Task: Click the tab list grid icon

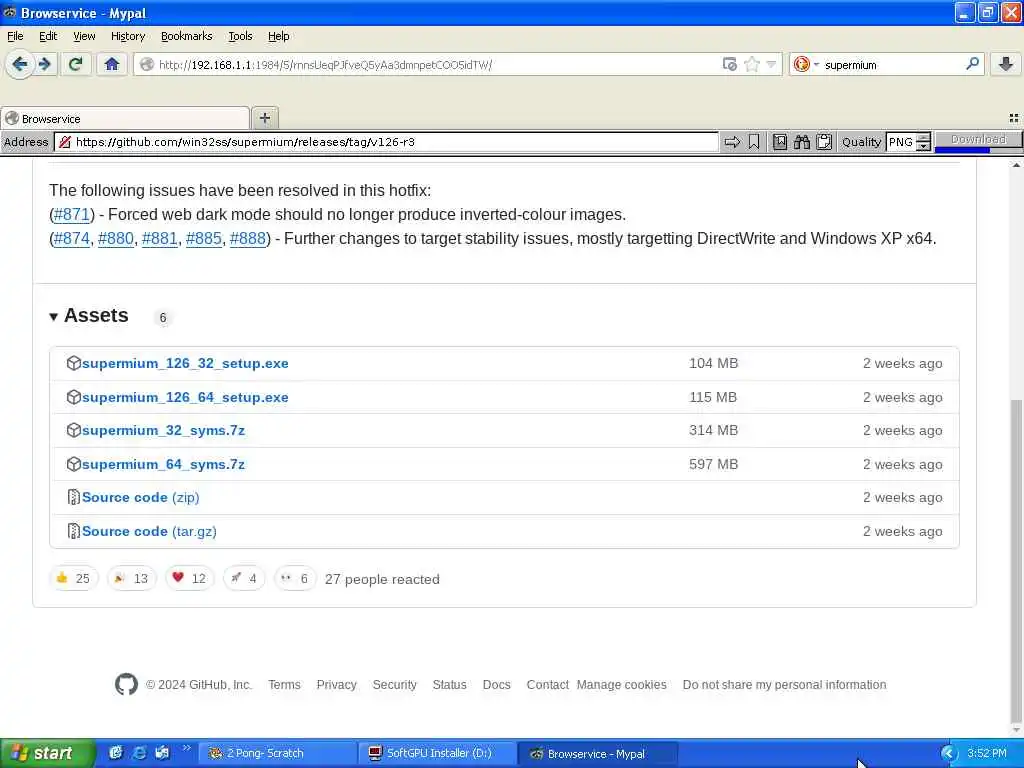Action: 1014,118
